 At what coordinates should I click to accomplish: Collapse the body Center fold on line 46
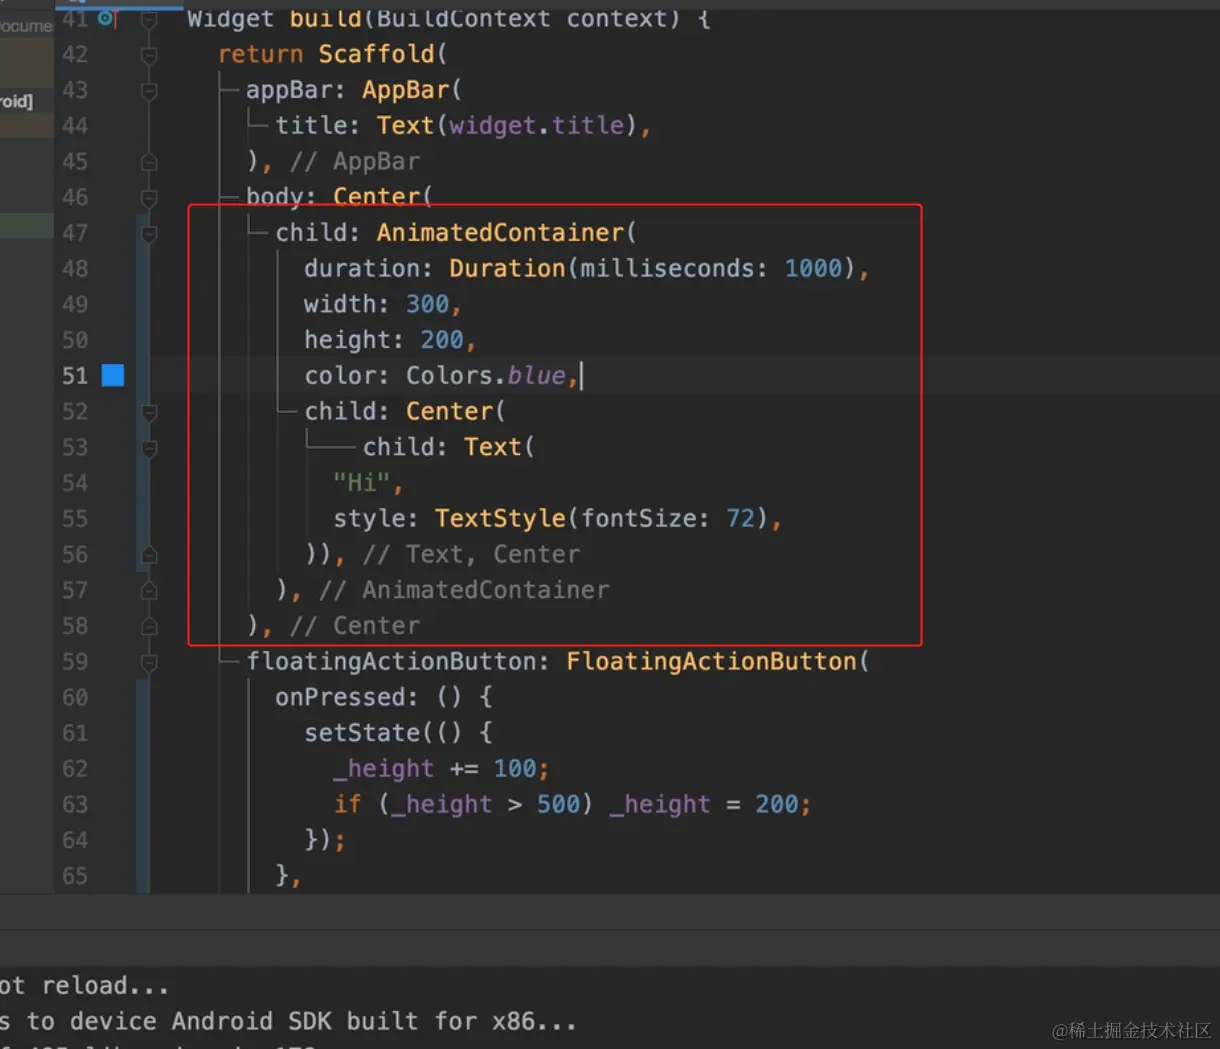point(149,197)
